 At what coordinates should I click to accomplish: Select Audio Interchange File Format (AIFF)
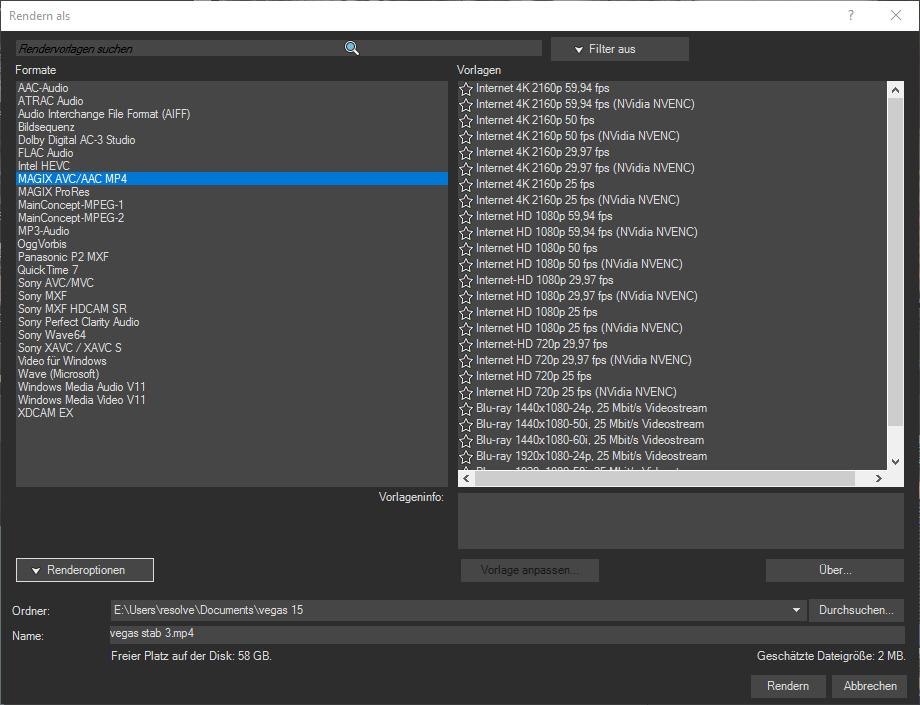(x=232, y=114)
